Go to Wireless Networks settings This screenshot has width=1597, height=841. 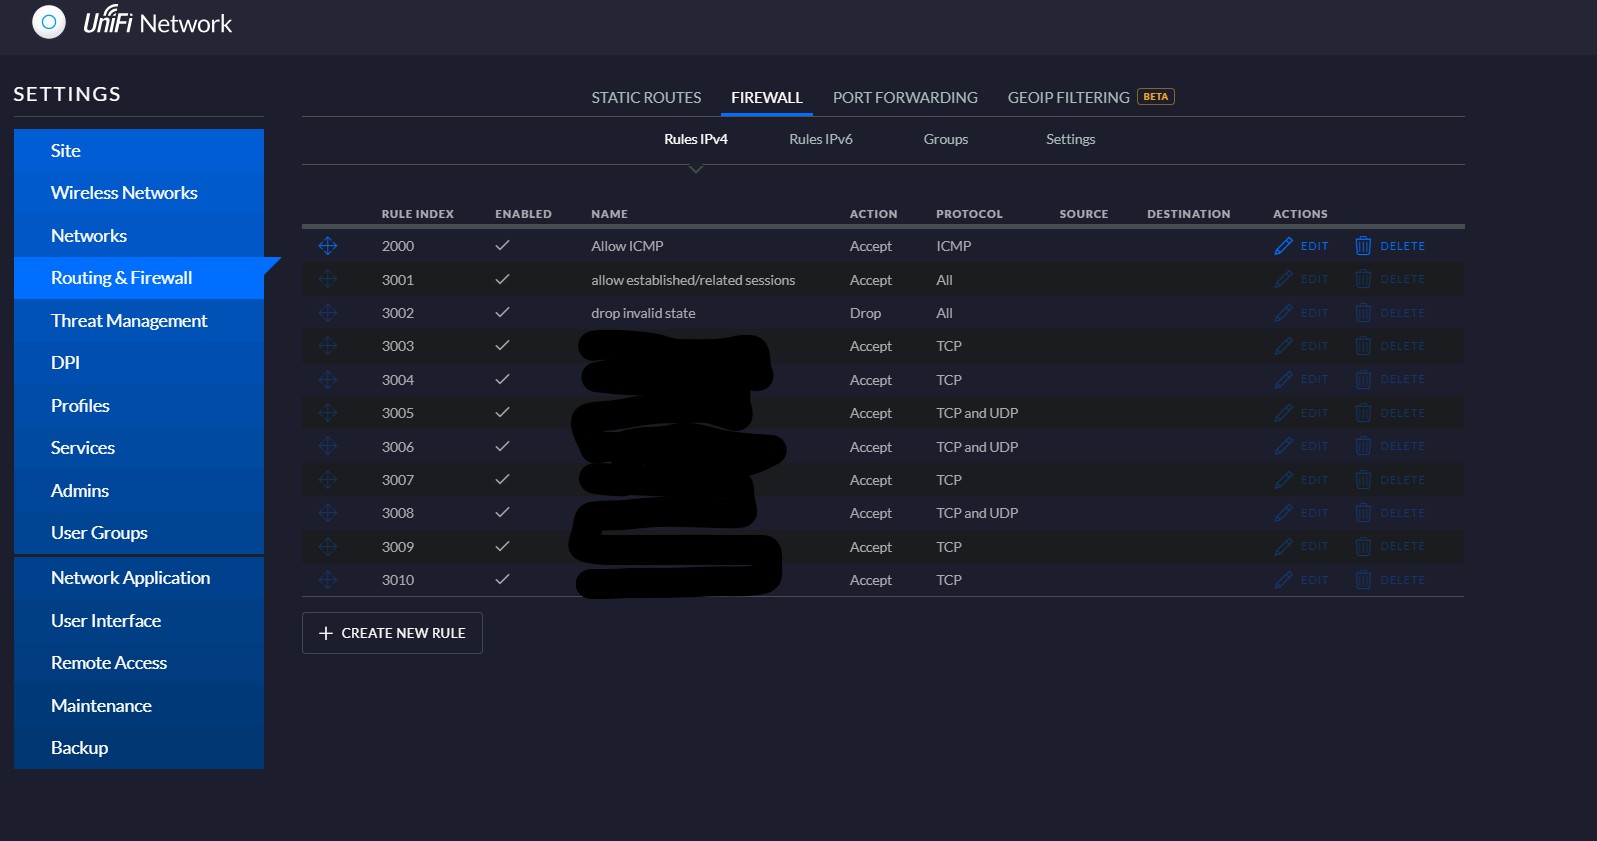[124, 193]
